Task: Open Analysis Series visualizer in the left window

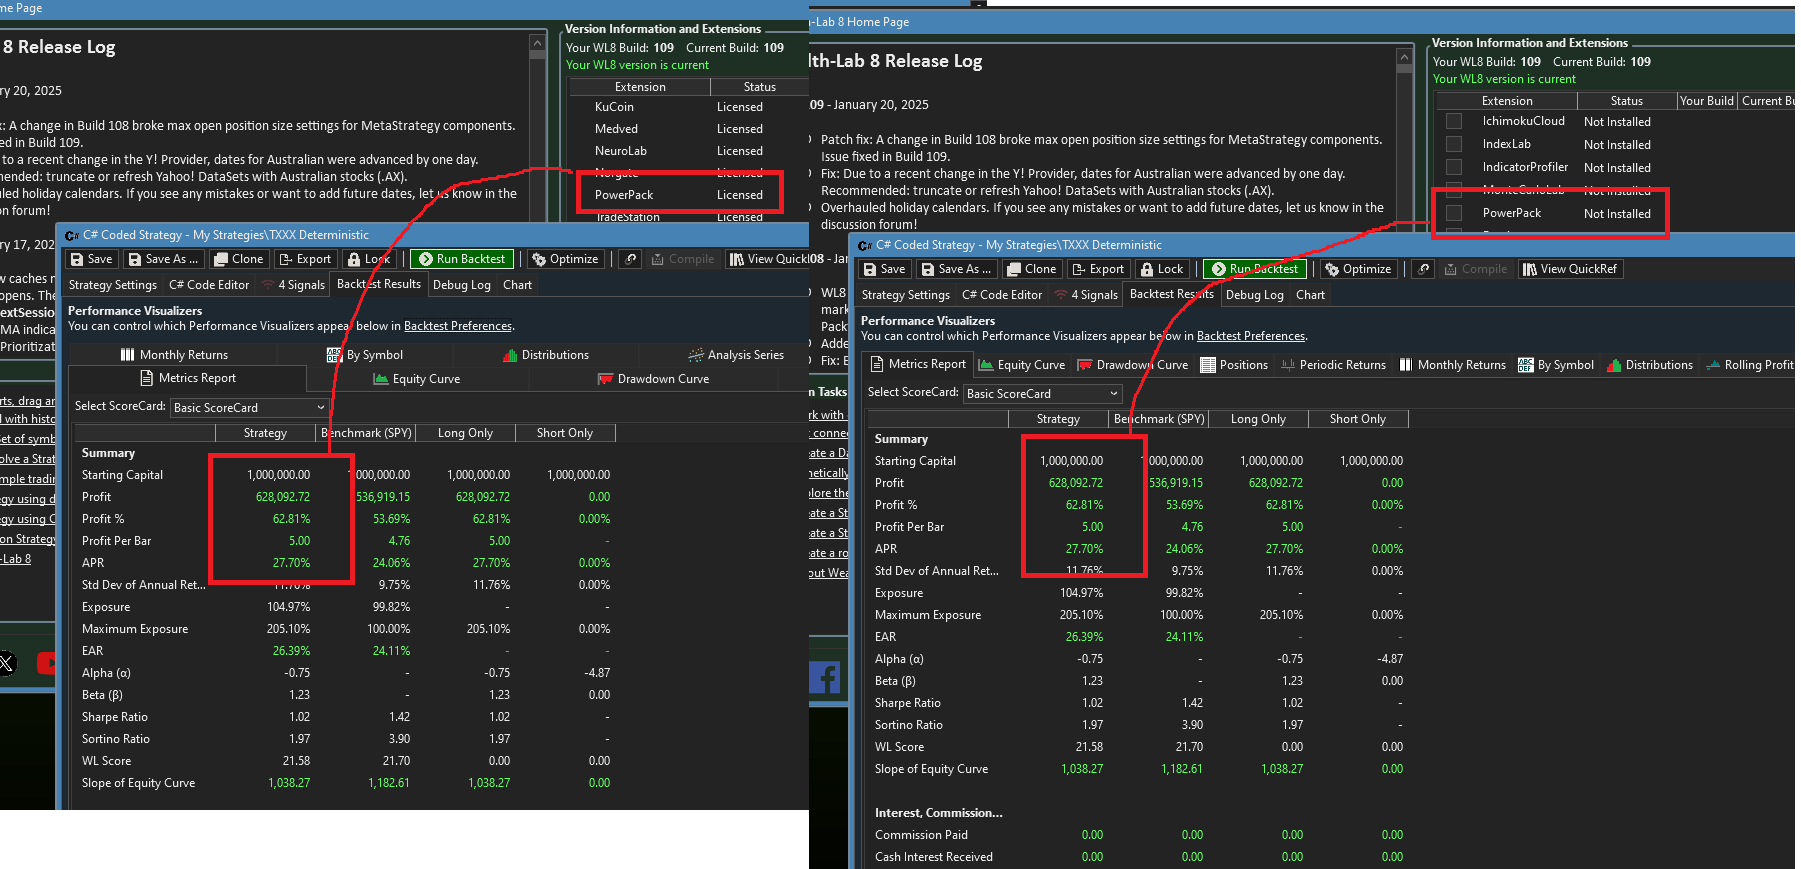Action: 736,355
